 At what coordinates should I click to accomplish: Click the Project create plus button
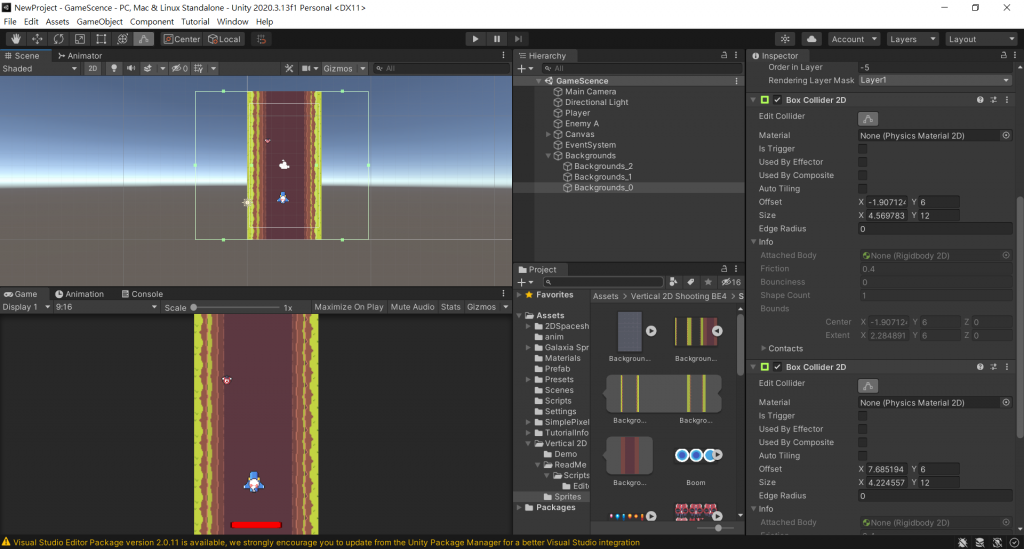coord(524,282)
